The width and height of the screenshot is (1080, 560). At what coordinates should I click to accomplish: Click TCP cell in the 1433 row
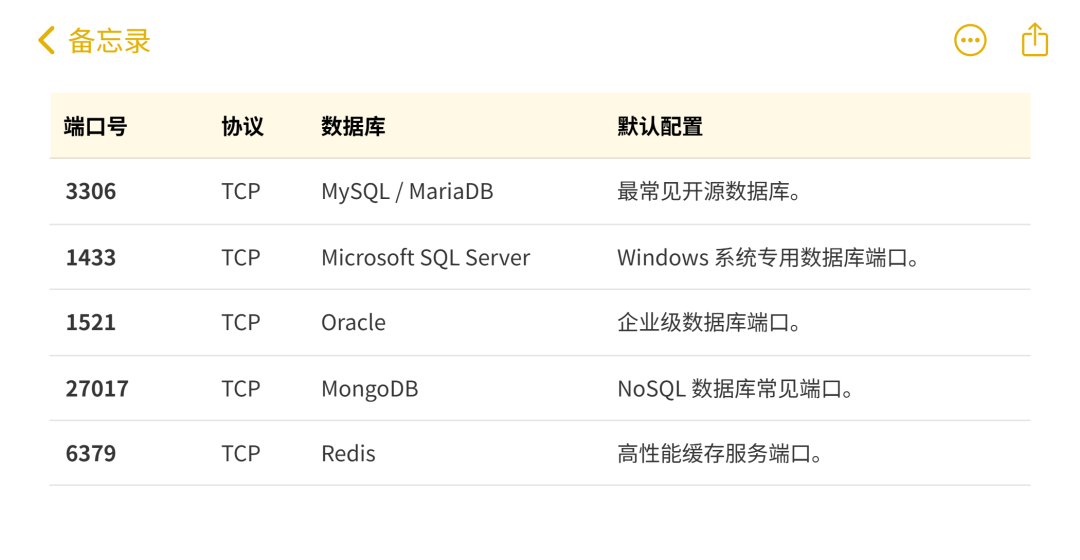pyautogui.click(x=241, y=258)
